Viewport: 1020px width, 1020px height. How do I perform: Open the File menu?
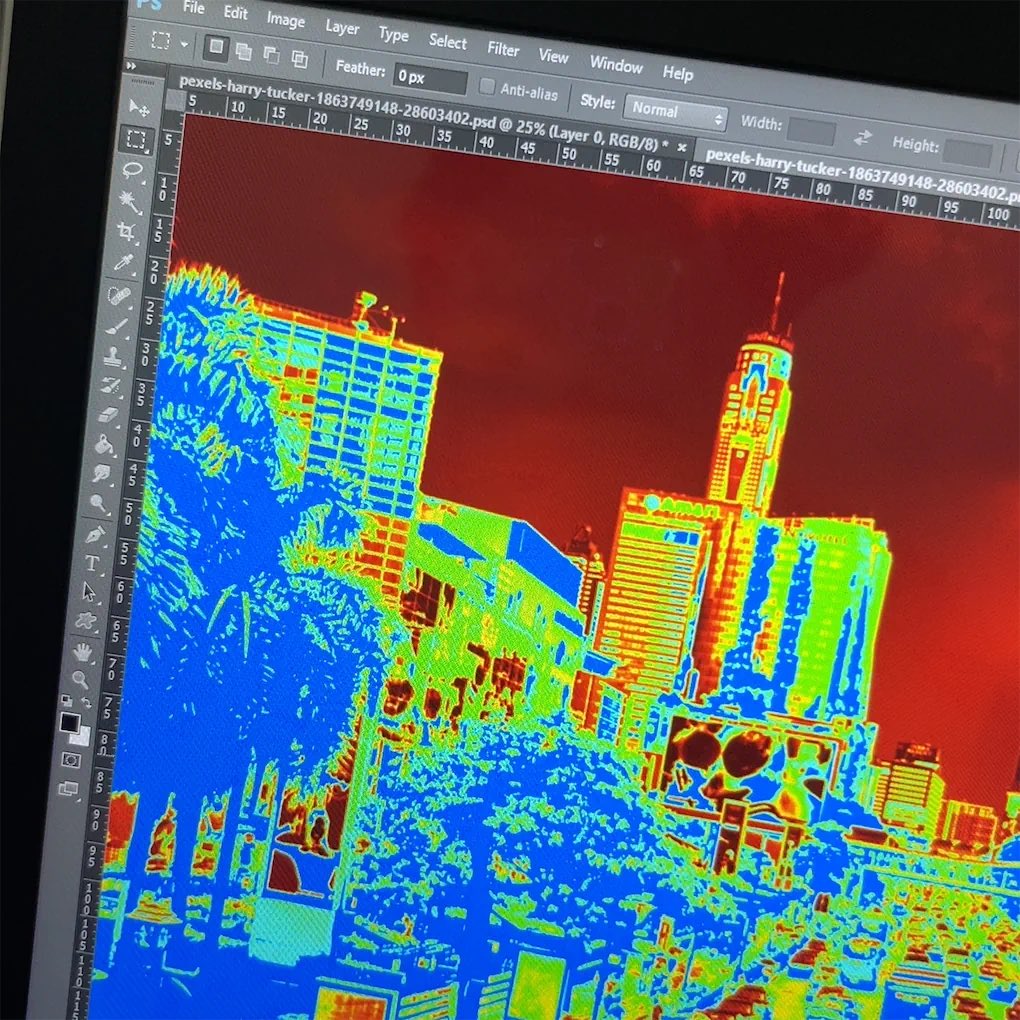pyautogui.click(x=194, y=8)
